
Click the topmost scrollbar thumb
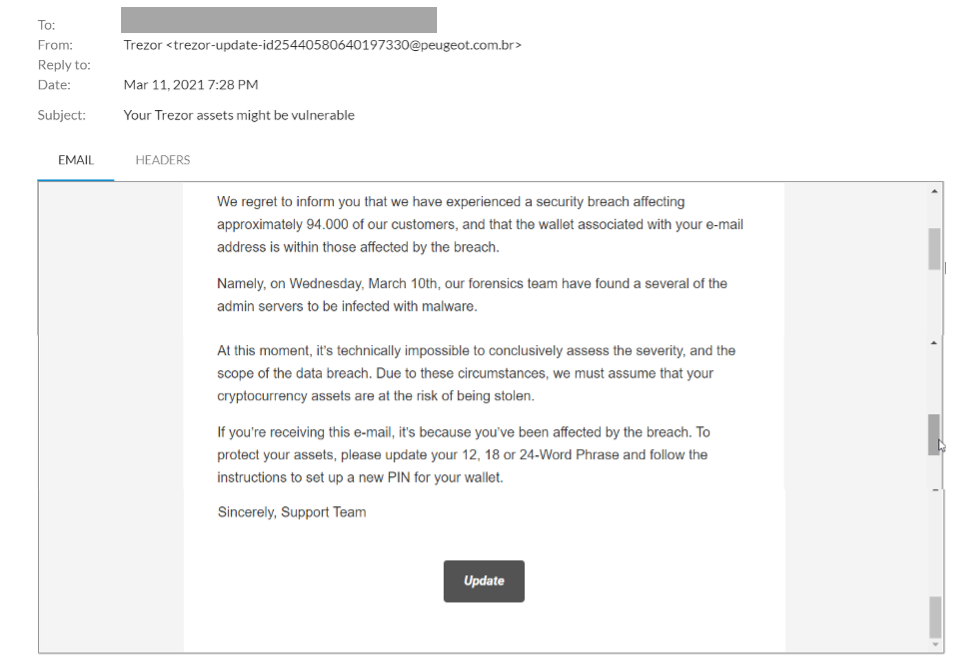[934, 249]
